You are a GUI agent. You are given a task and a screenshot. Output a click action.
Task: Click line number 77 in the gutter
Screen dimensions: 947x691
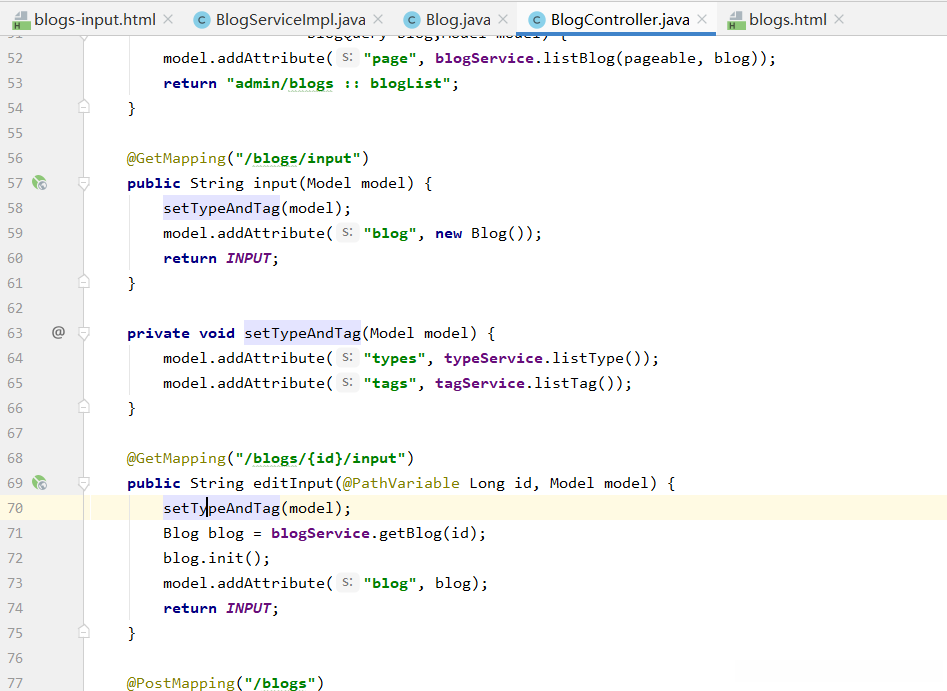(15, 683)
